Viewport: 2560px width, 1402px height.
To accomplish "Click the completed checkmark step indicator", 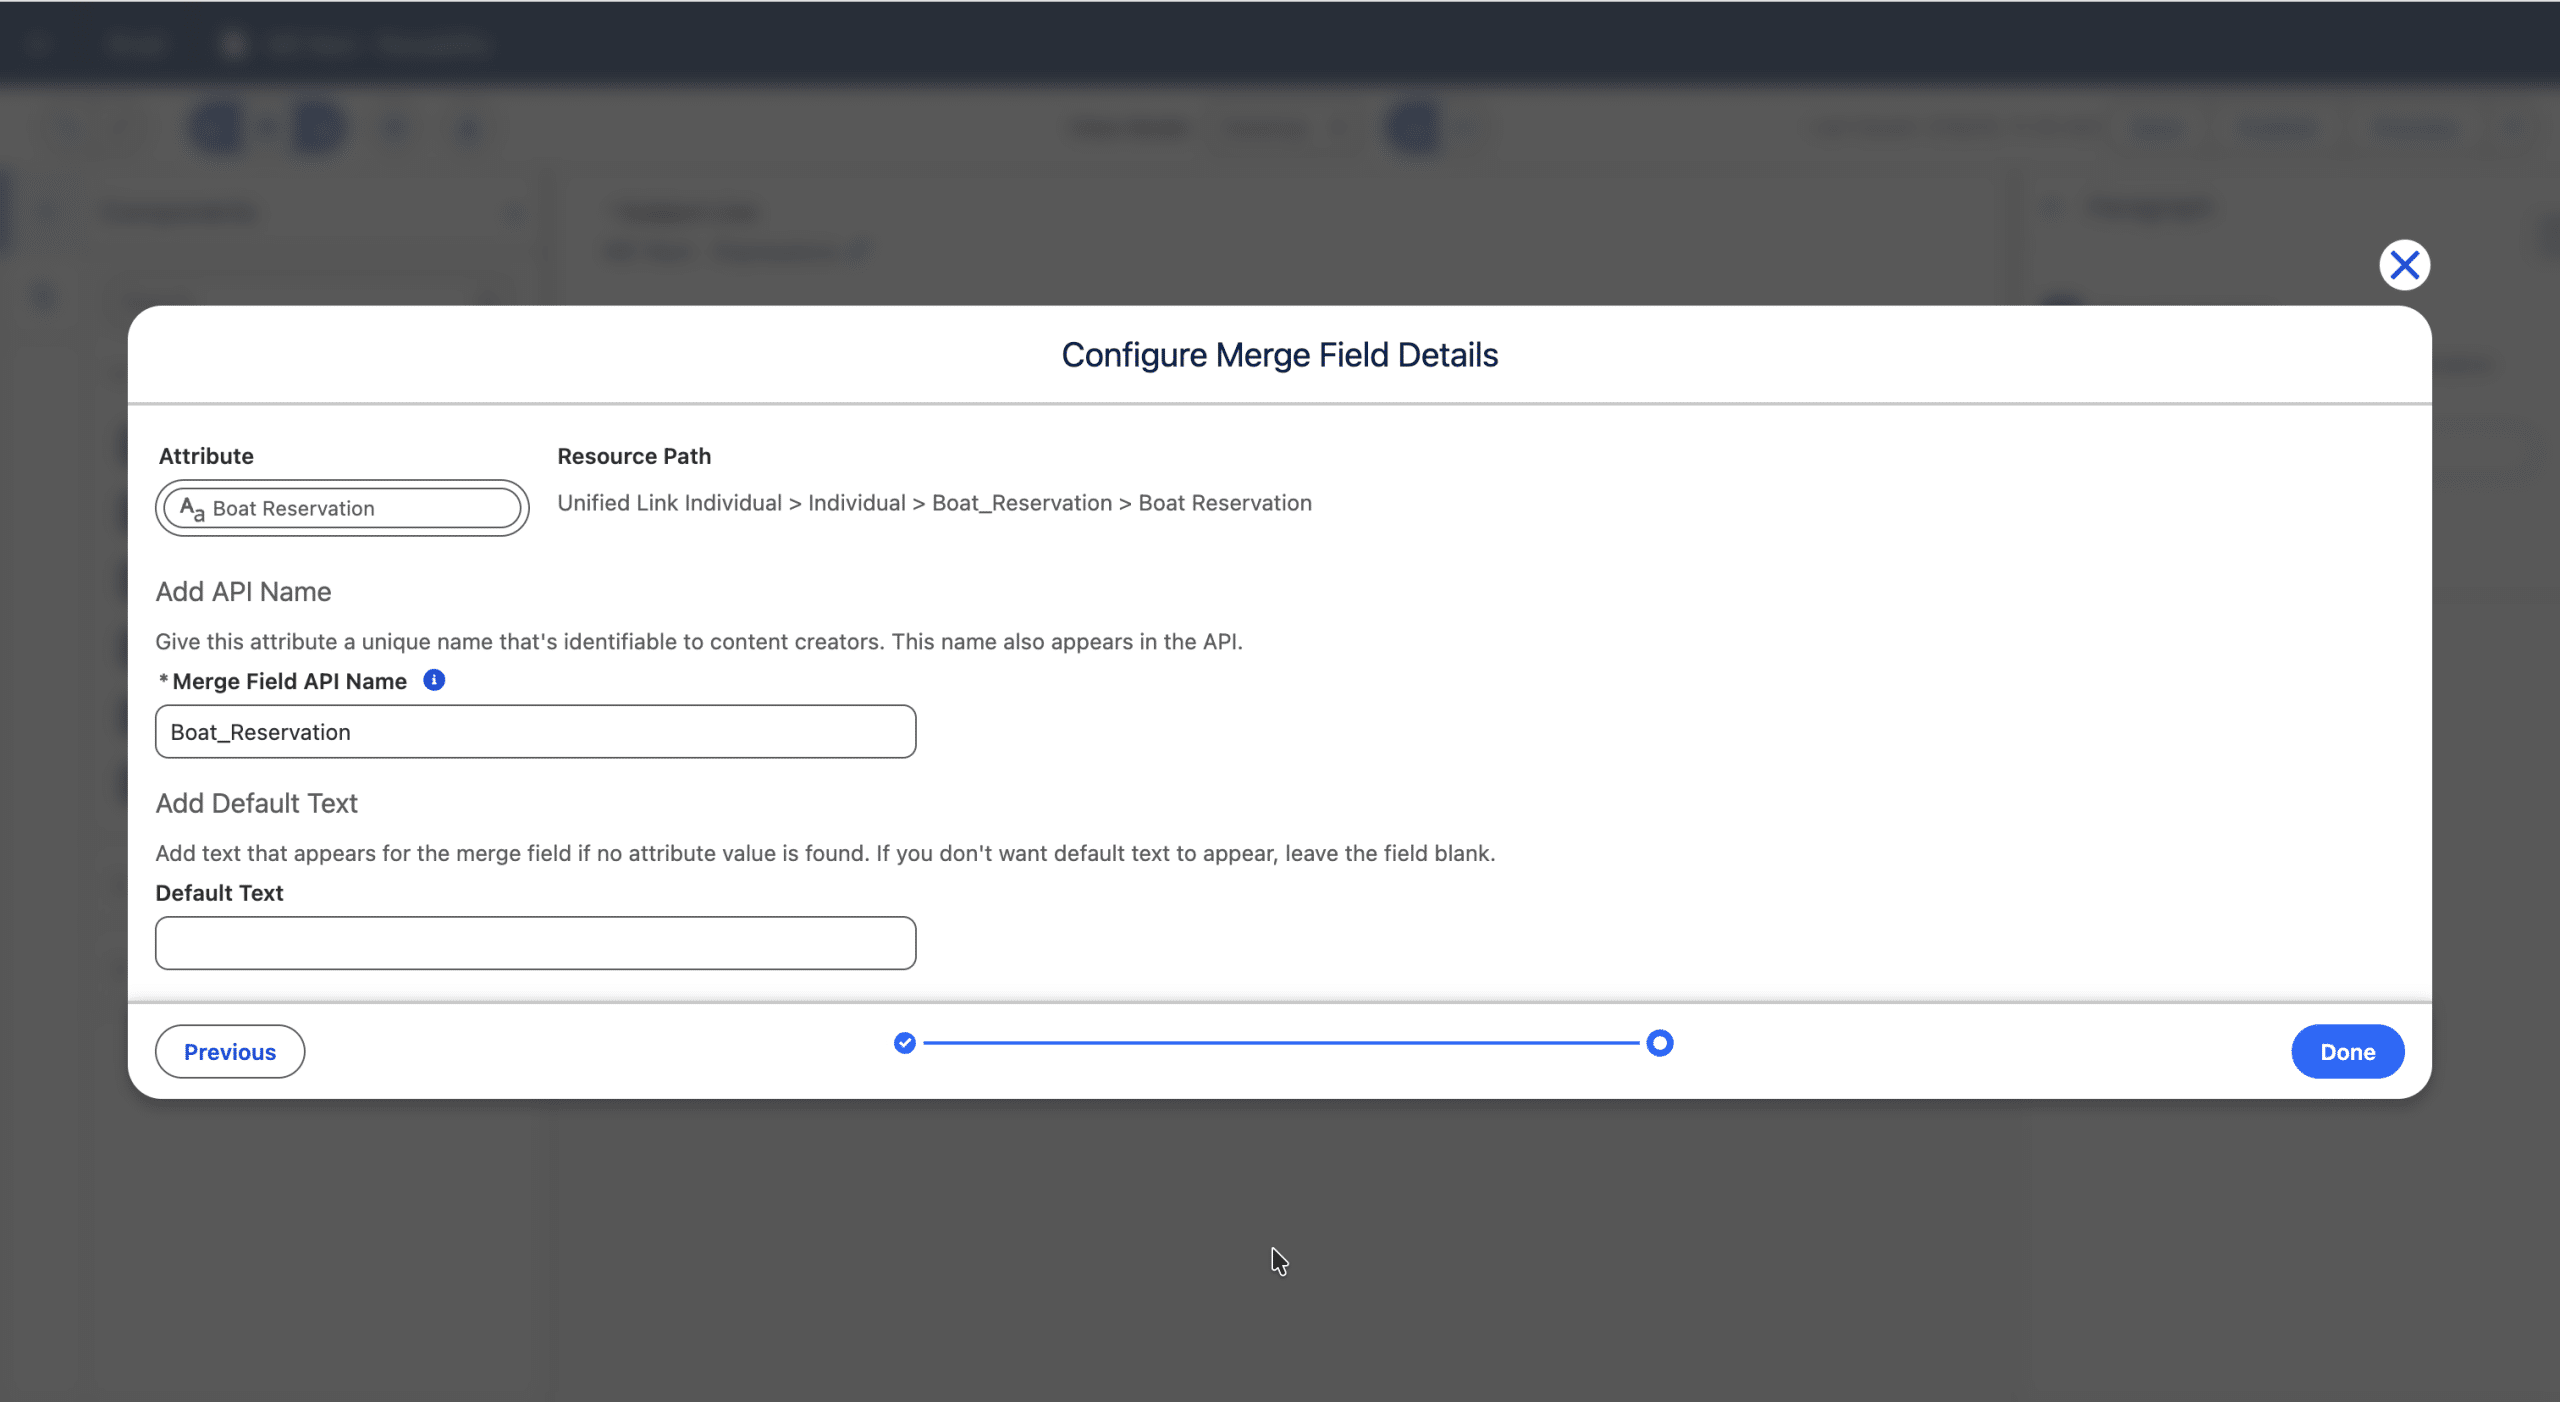I will click(x=904, y=1043).
